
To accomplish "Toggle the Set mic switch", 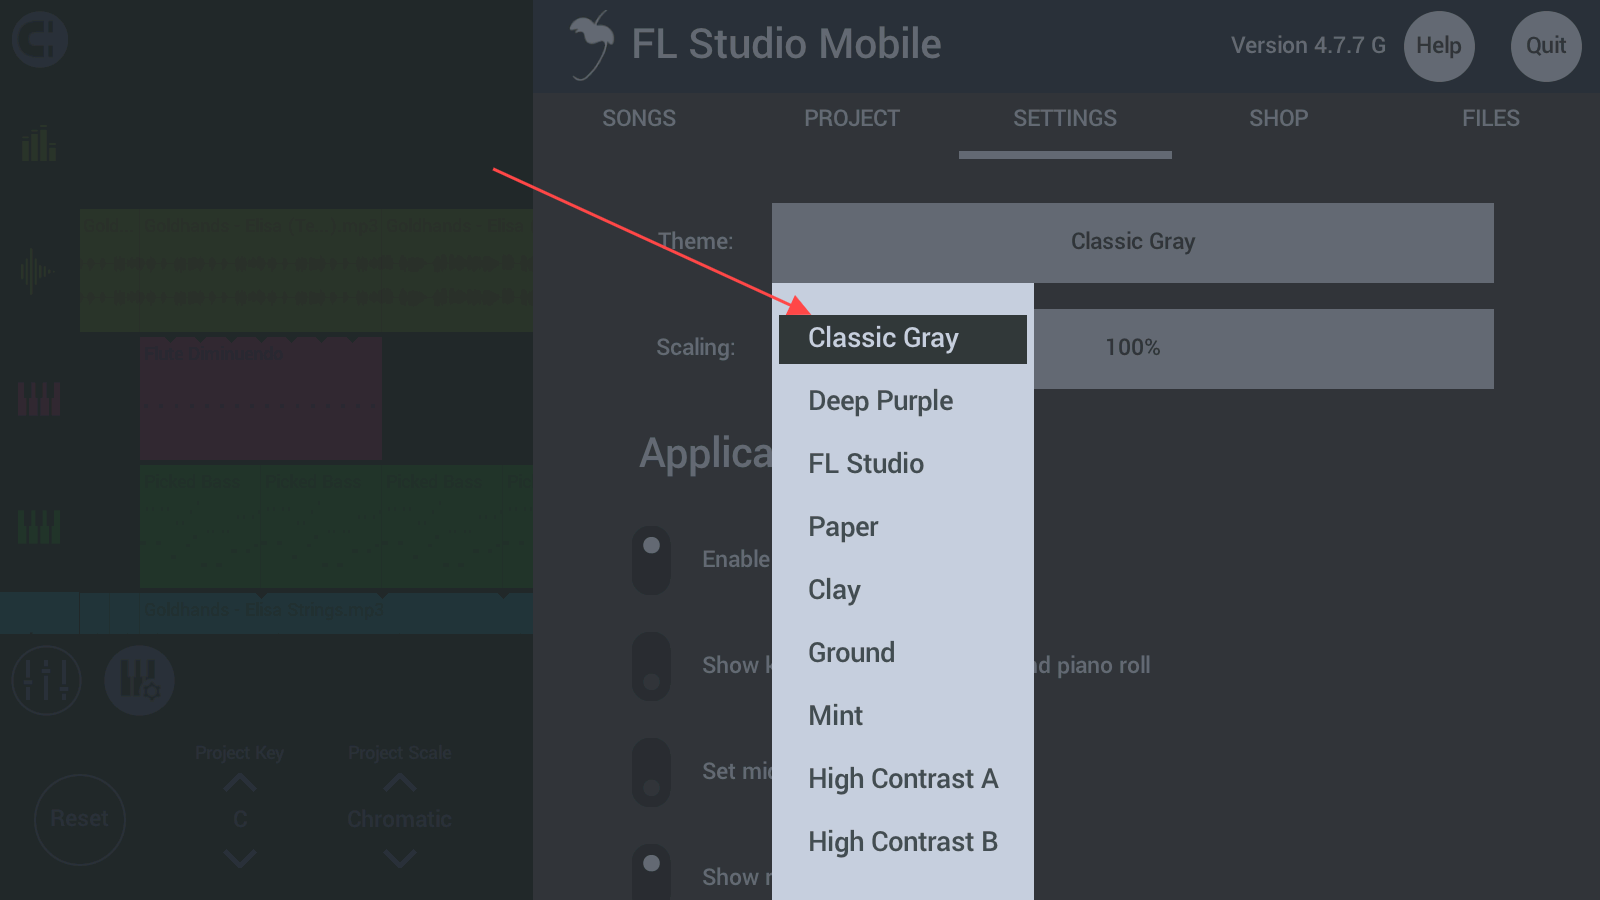I will pyautogui.click(x=651, y=772).
